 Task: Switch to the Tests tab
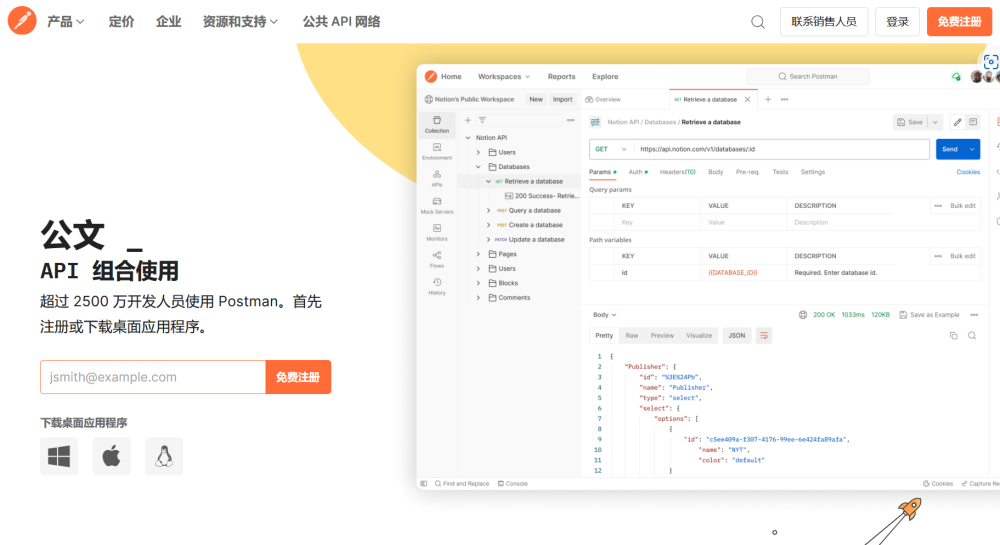point(780,172)
